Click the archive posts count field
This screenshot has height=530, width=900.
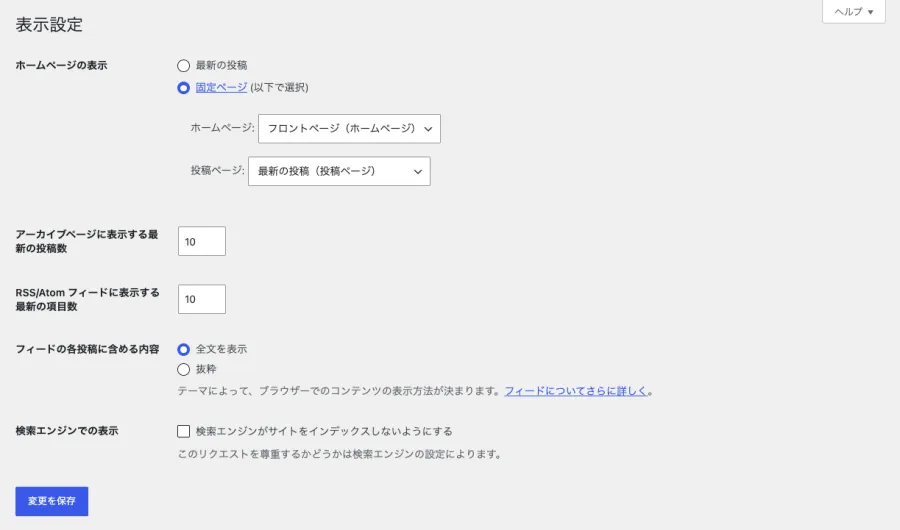(201, 241)
